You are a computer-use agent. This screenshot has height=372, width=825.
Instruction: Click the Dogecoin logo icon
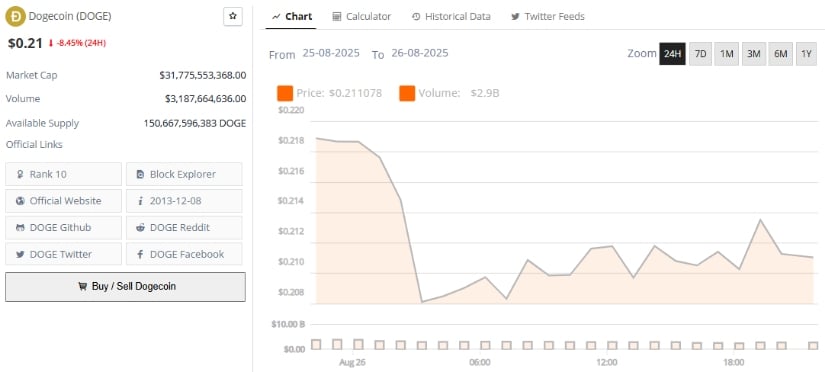point(15,16)
